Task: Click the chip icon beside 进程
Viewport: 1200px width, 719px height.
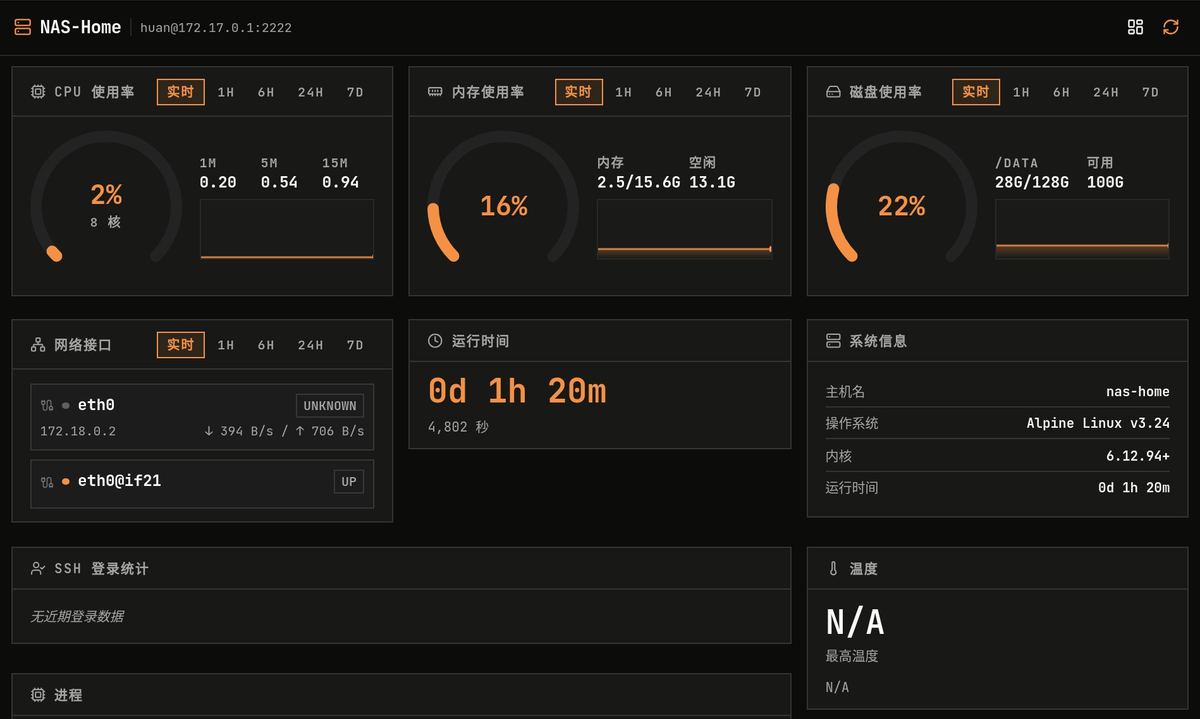Action: click(x=38, y=695)
